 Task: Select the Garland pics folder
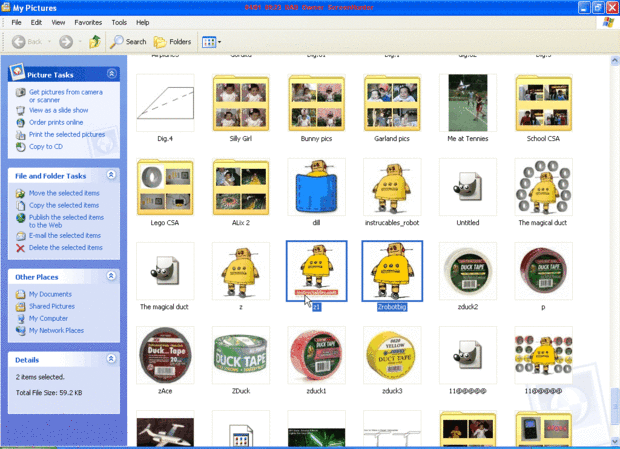point(392,103)
